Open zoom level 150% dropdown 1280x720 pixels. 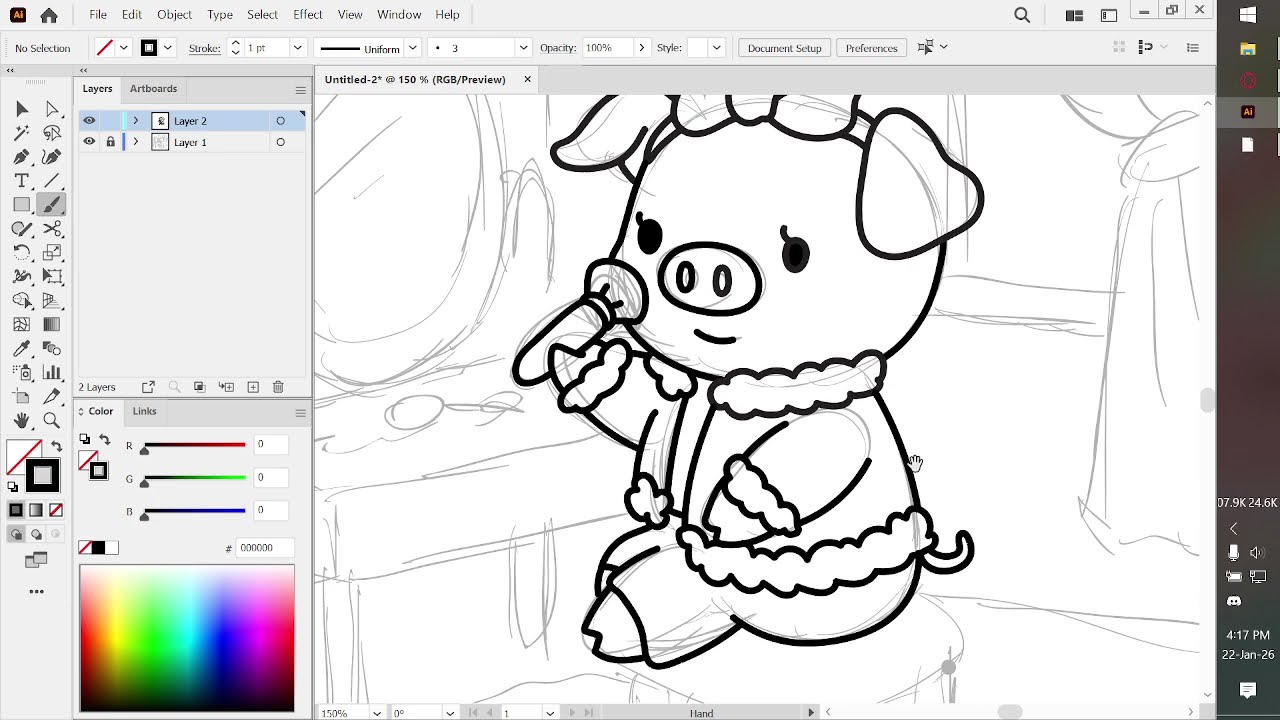coord(377,713)
